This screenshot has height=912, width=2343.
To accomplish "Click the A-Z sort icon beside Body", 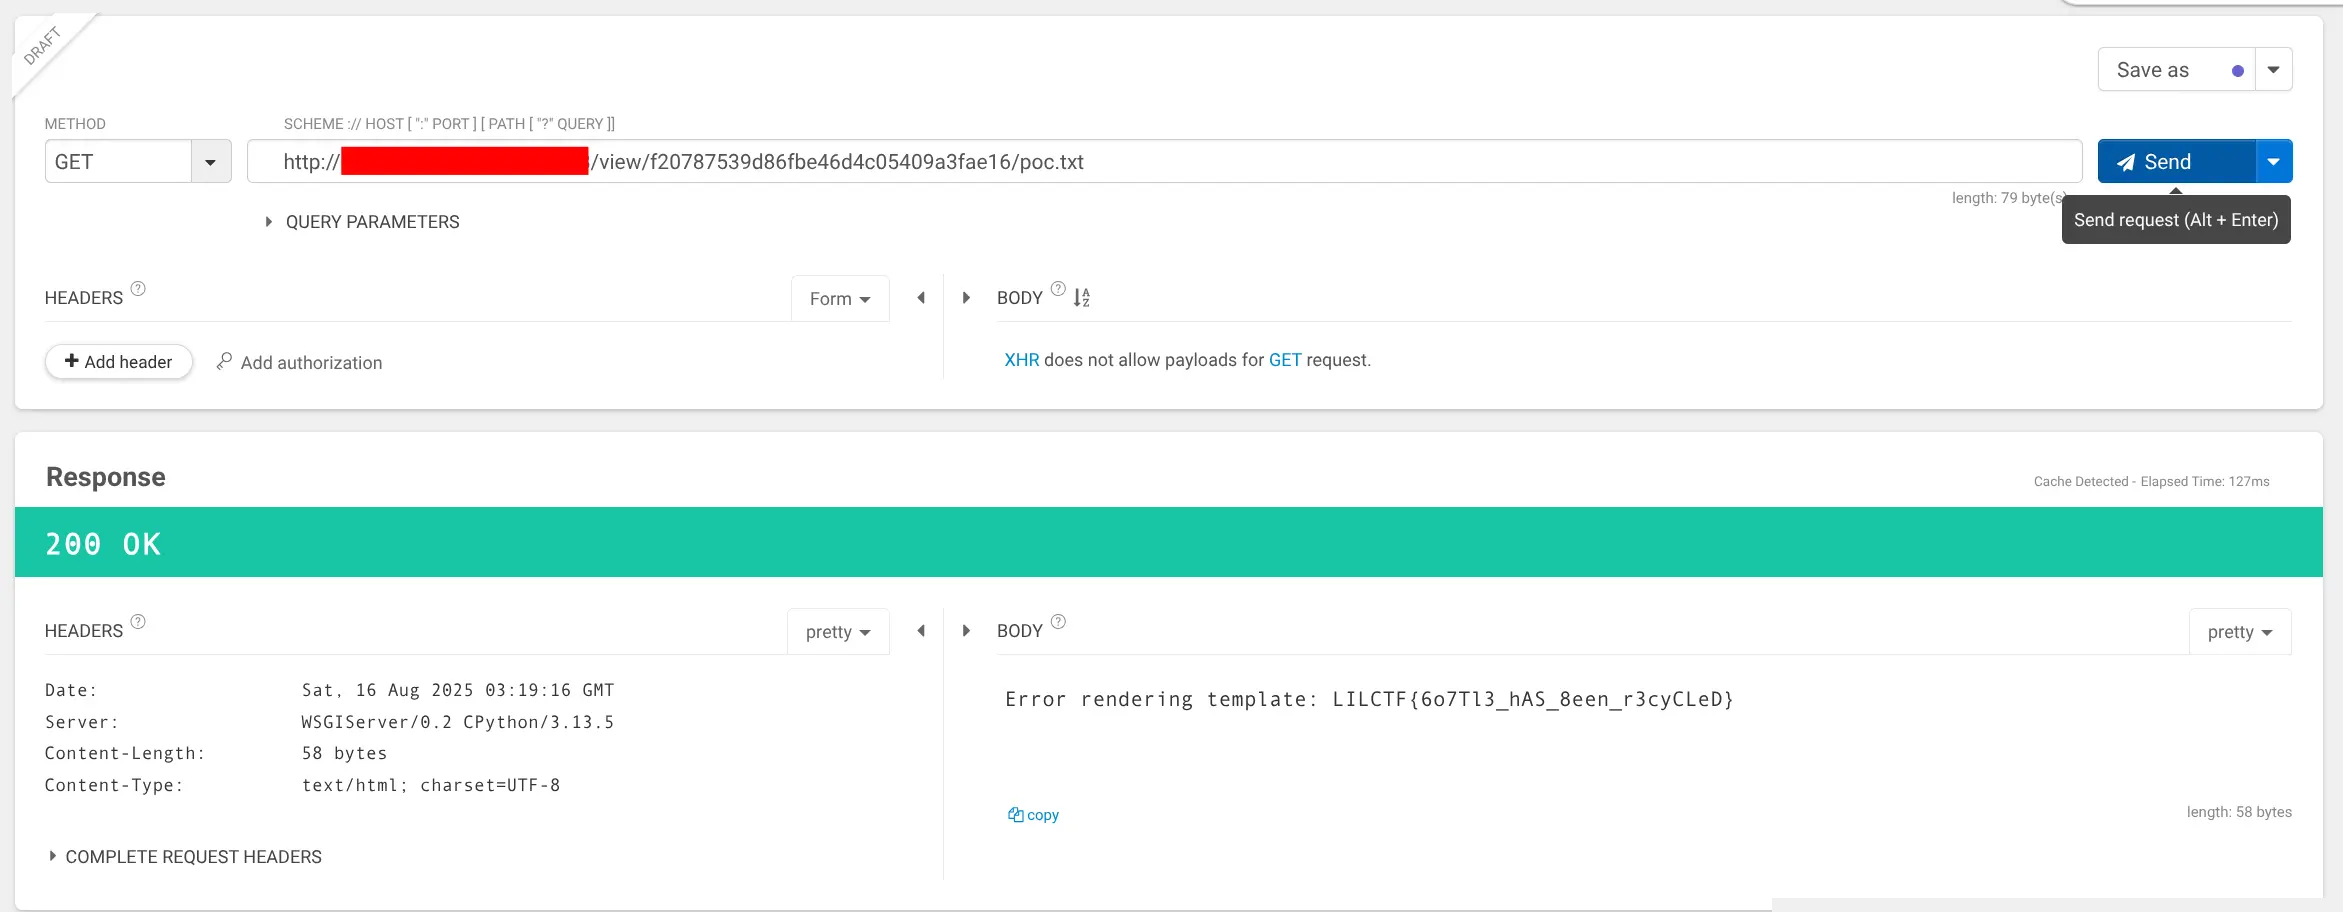I will coord(1082,298).
